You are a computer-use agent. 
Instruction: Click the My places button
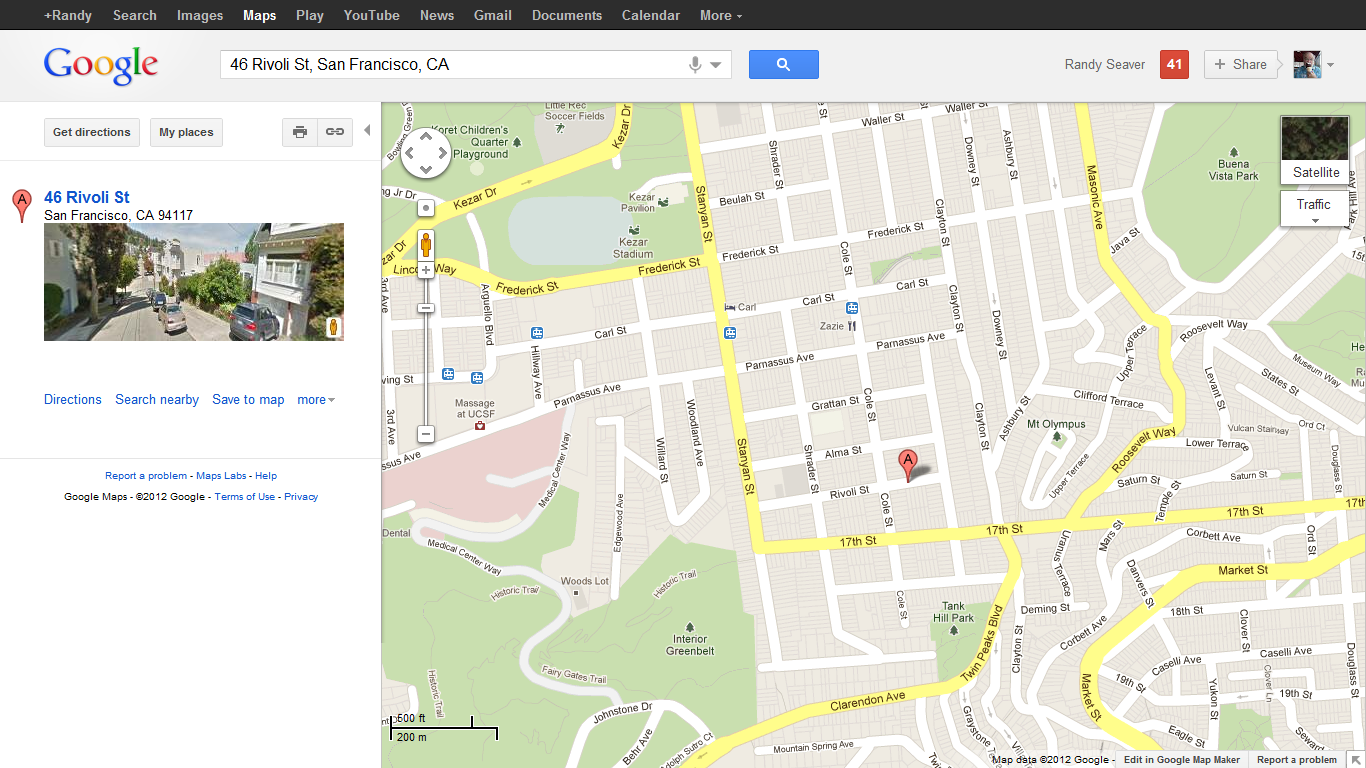(186, 132)
